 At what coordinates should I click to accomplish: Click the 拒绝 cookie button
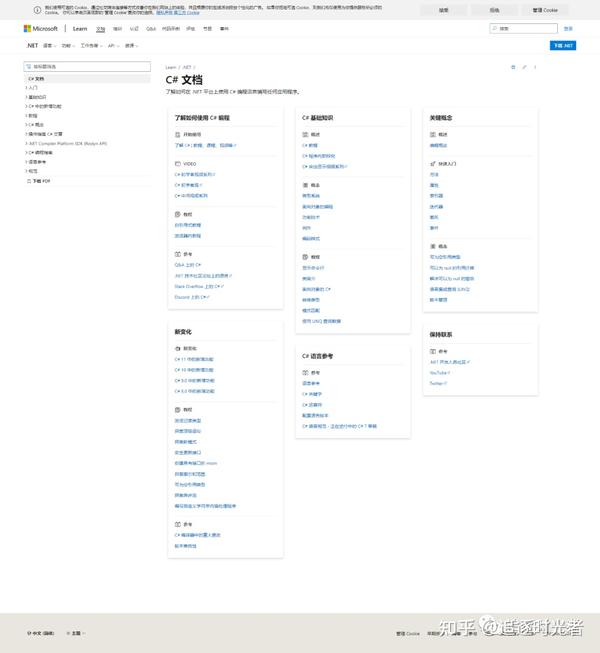point(494,10)
